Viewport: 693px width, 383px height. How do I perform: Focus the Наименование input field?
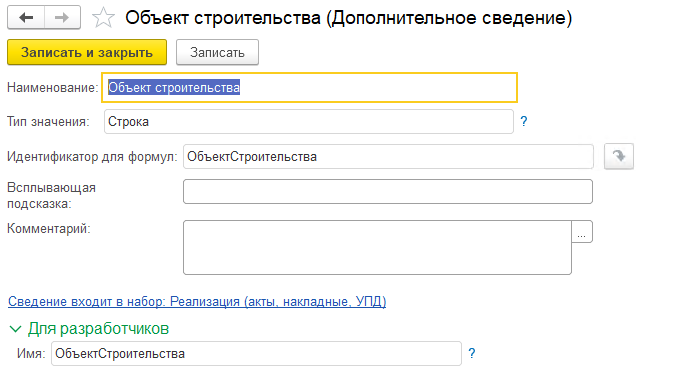click(309, 87)
